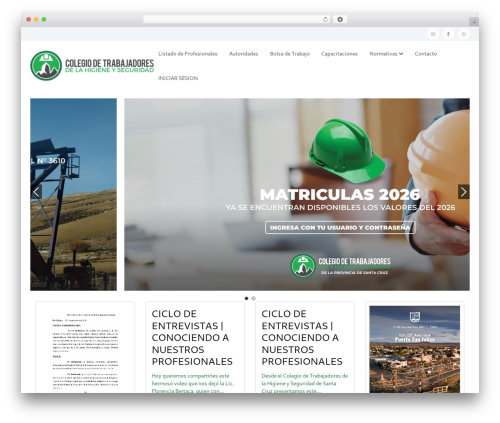Expand the Normativas dropdown menu
500x423 pixels.
386,54
